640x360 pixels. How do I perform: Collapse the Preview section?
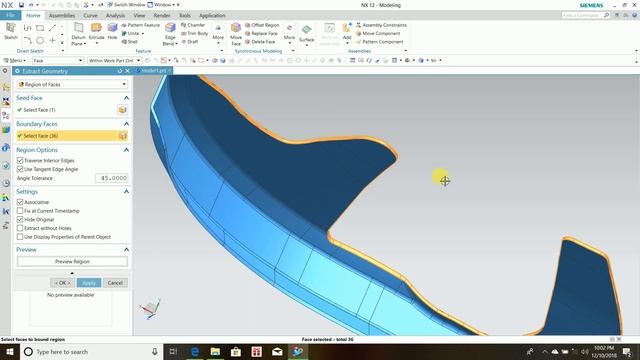coord(126,249)
